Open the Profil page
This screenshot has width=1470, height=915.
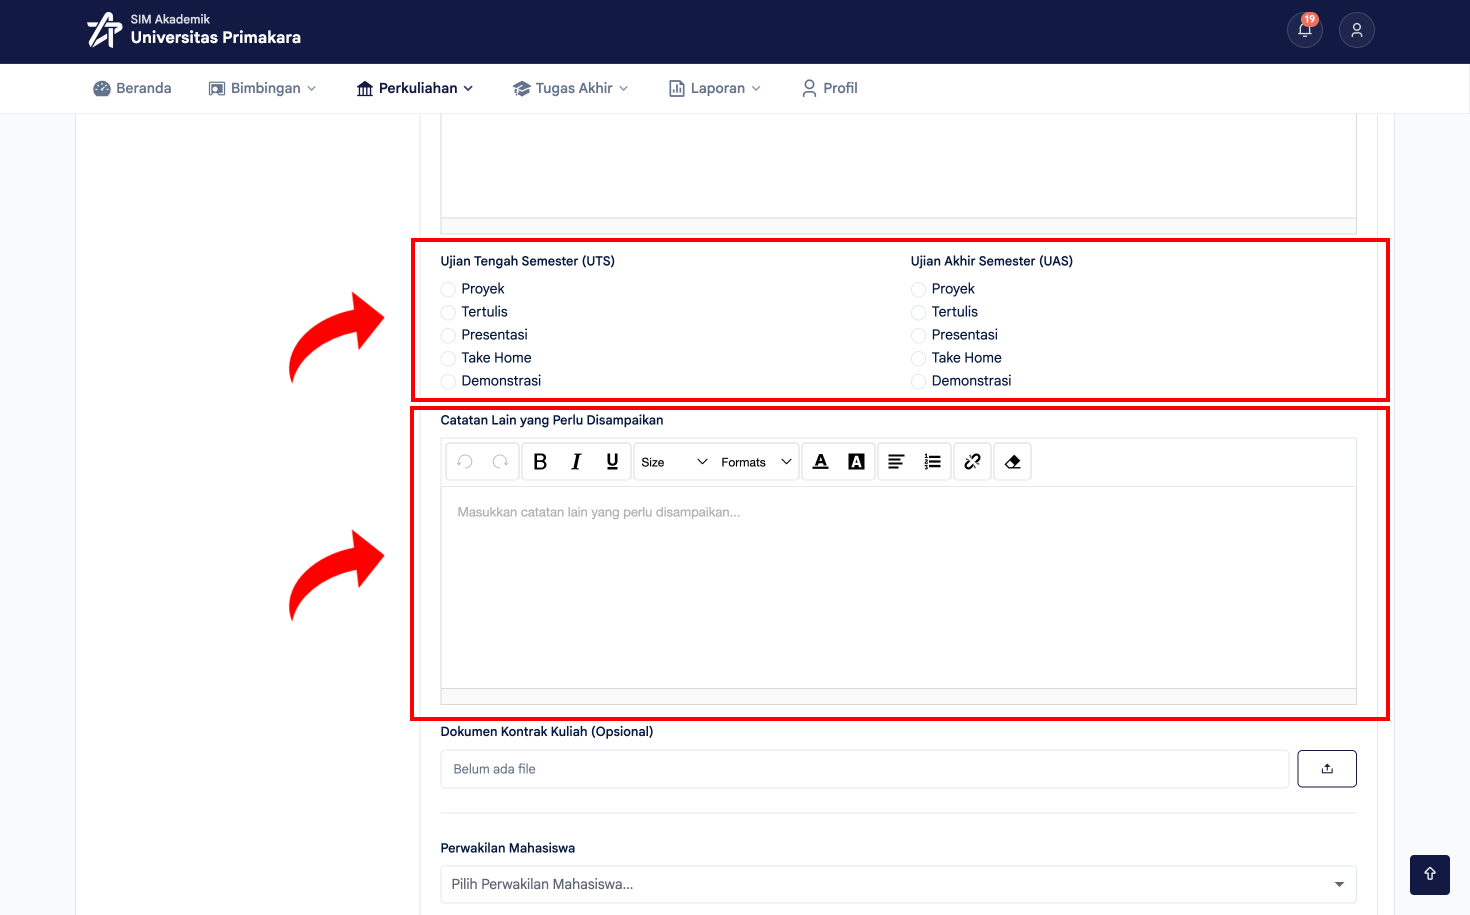830,88
